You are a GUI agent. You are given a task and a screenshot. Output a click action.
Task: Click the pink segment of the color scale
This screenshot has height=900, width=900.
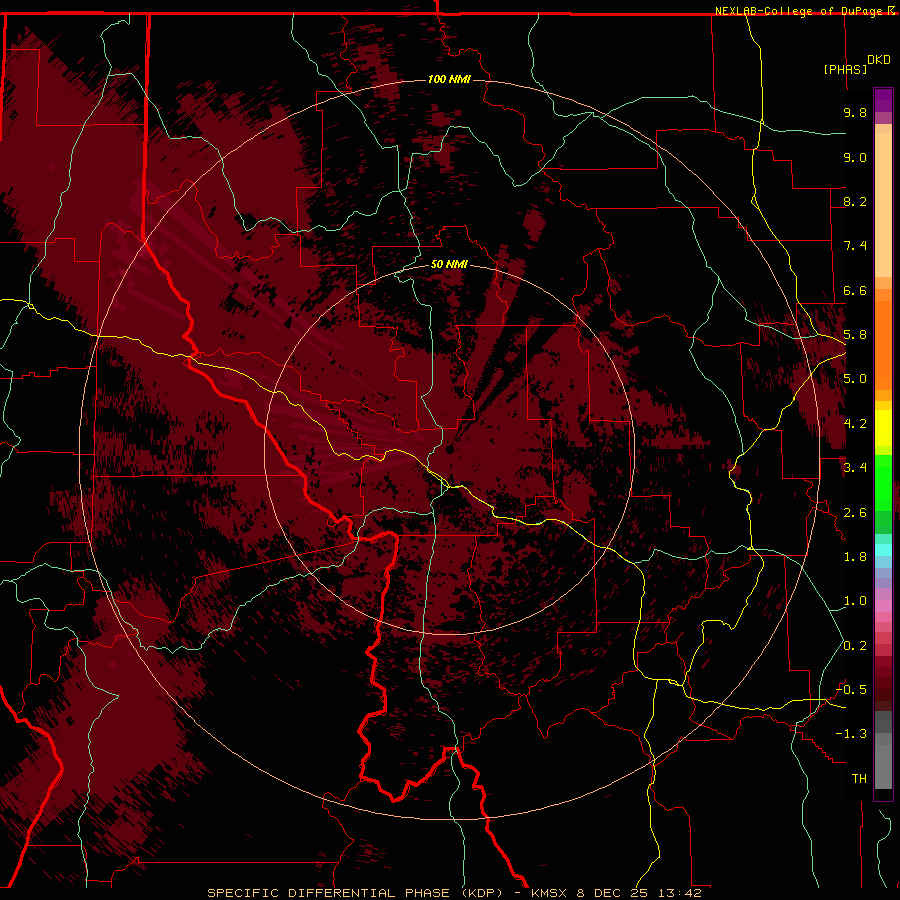[x=883, y=606]
